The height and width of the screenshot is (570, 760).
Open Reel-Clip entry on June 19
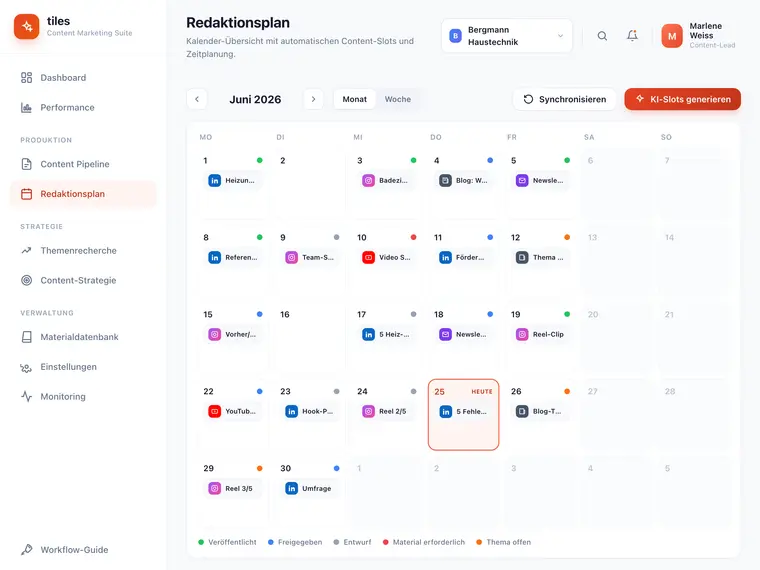click(x=540, y=334)
